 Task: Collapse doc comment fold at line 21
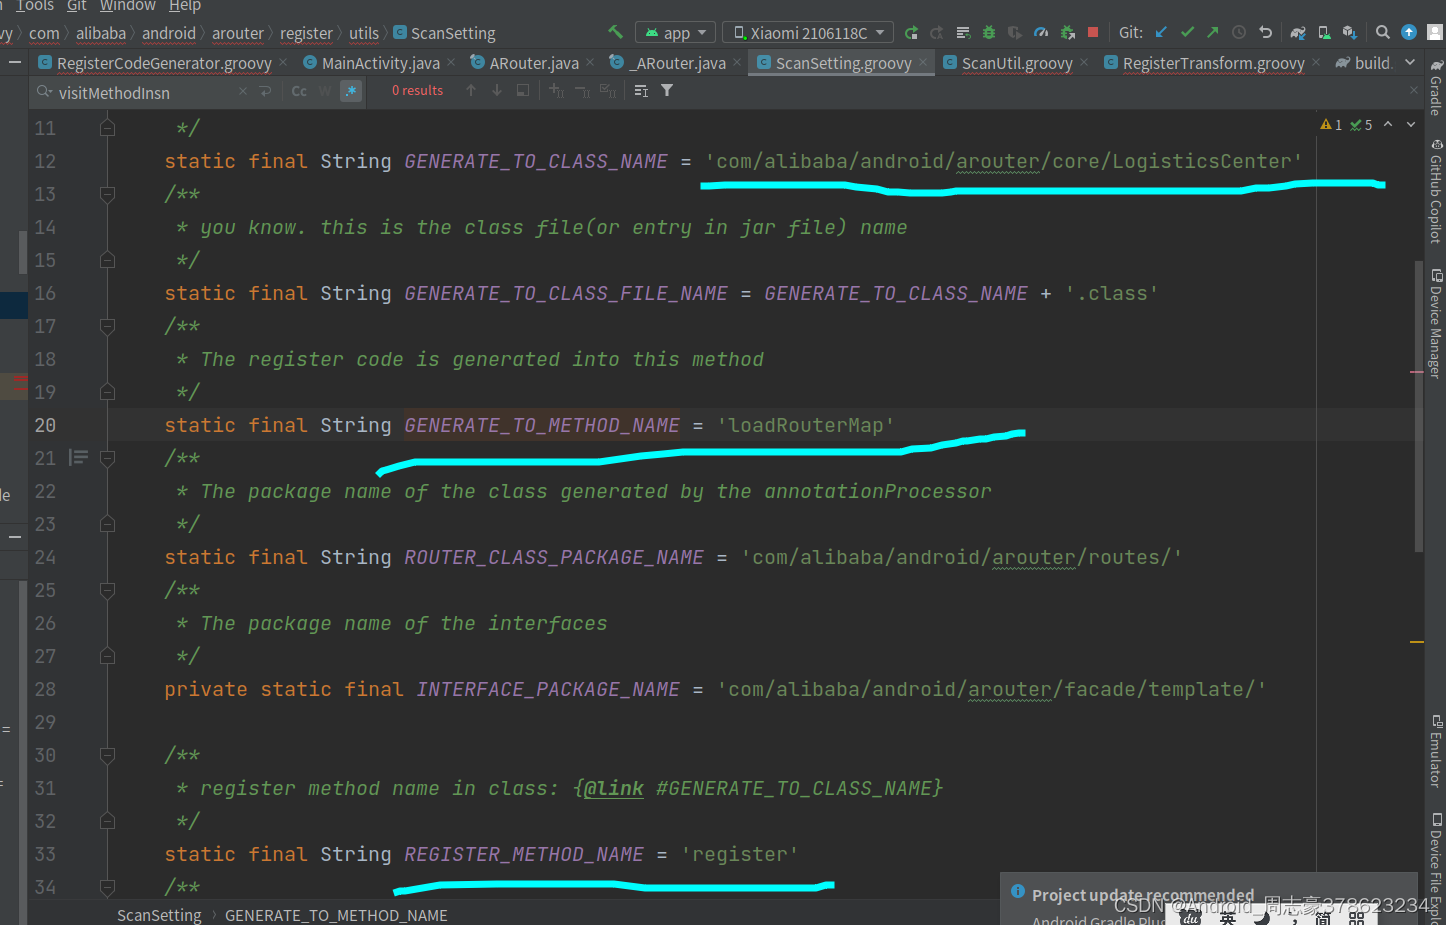point(107,458)
